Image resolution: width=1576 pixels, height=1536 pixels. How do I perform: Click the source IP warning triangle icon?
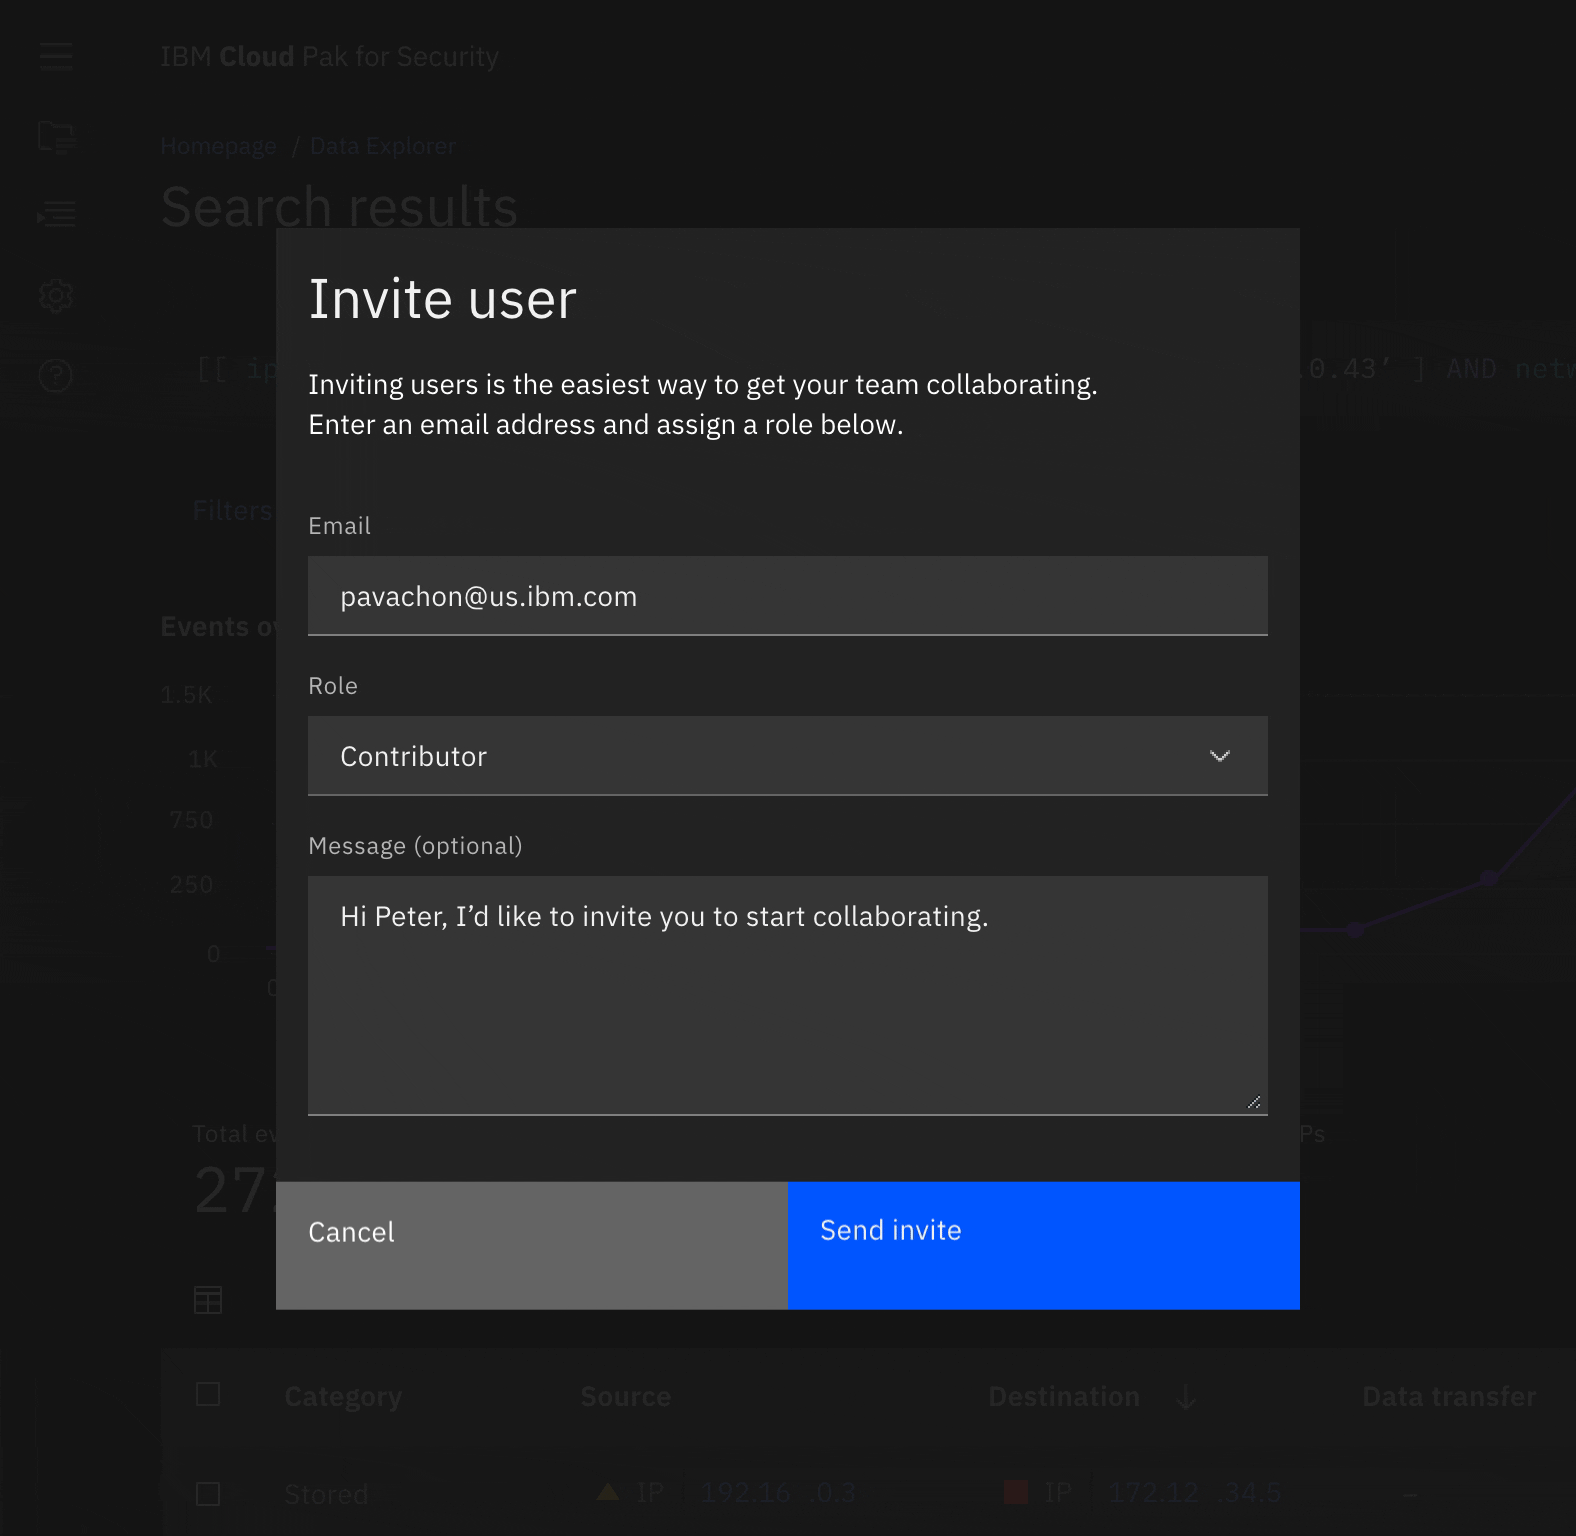[607, 1493]
